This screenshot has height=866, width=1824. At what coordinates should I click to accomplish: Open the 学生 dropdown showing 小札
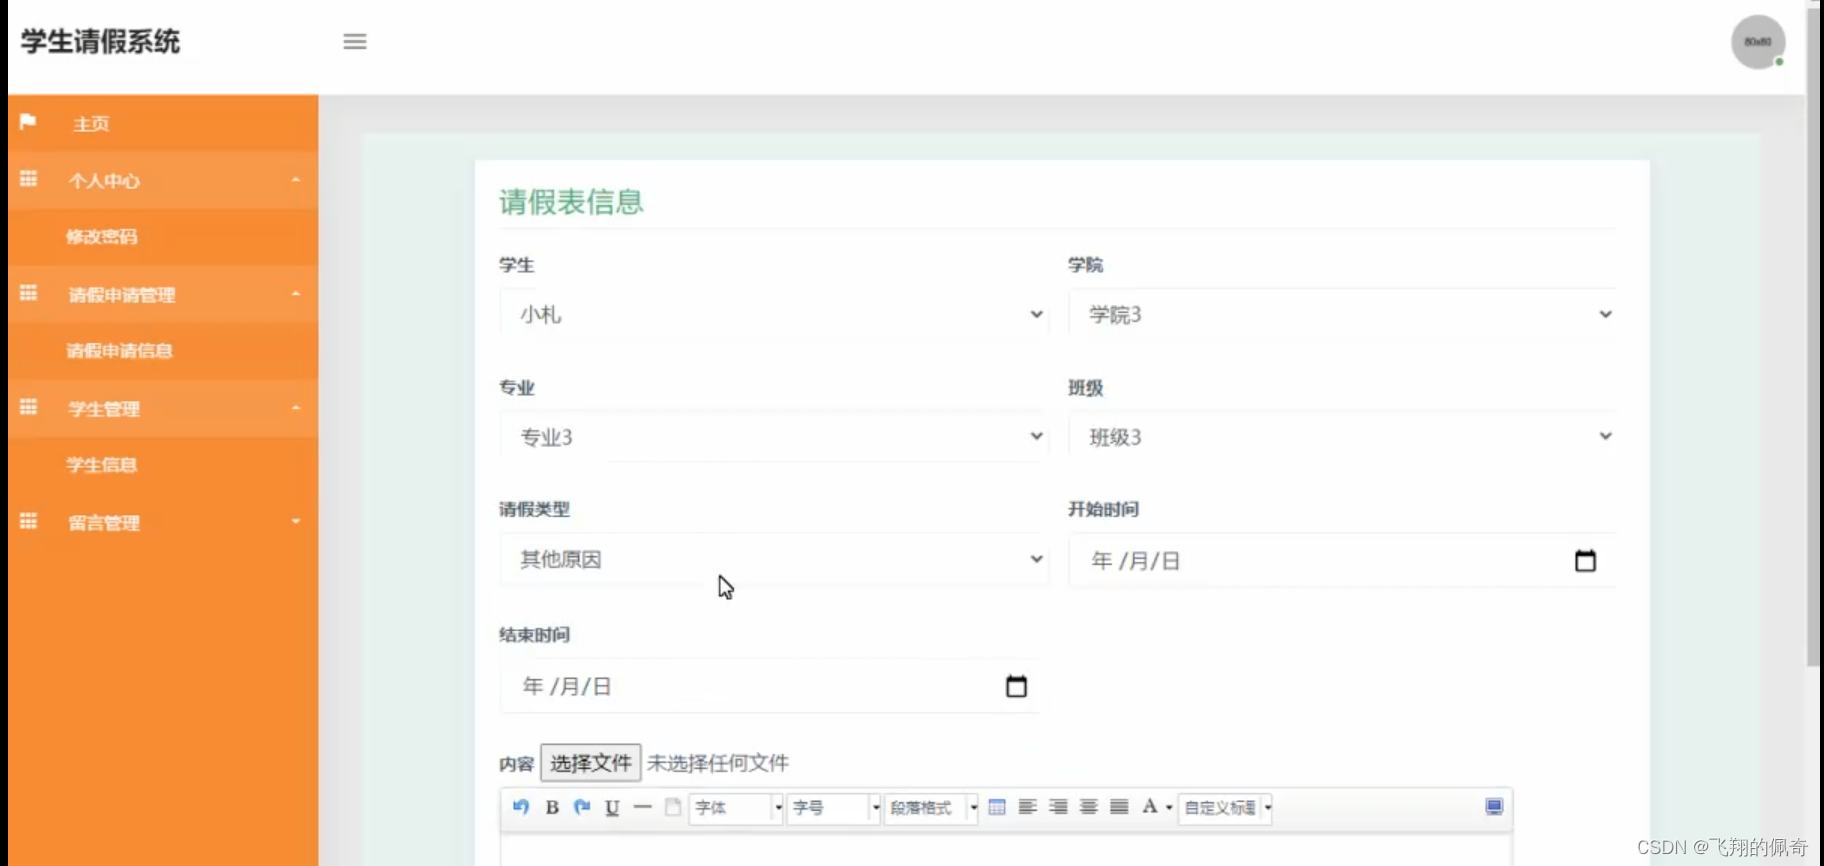[773, 315]
